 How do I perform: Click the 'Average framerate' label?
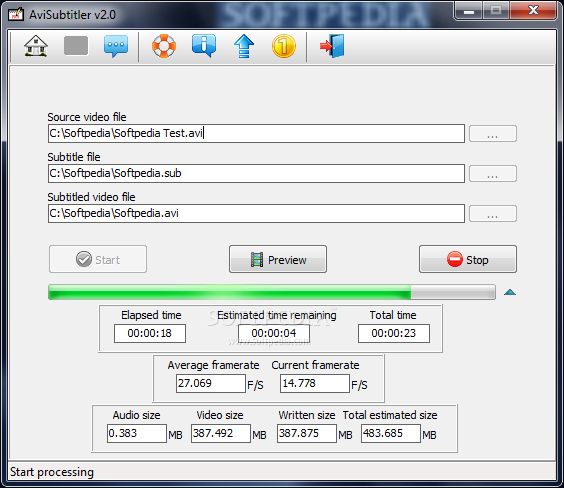point(213,365)
